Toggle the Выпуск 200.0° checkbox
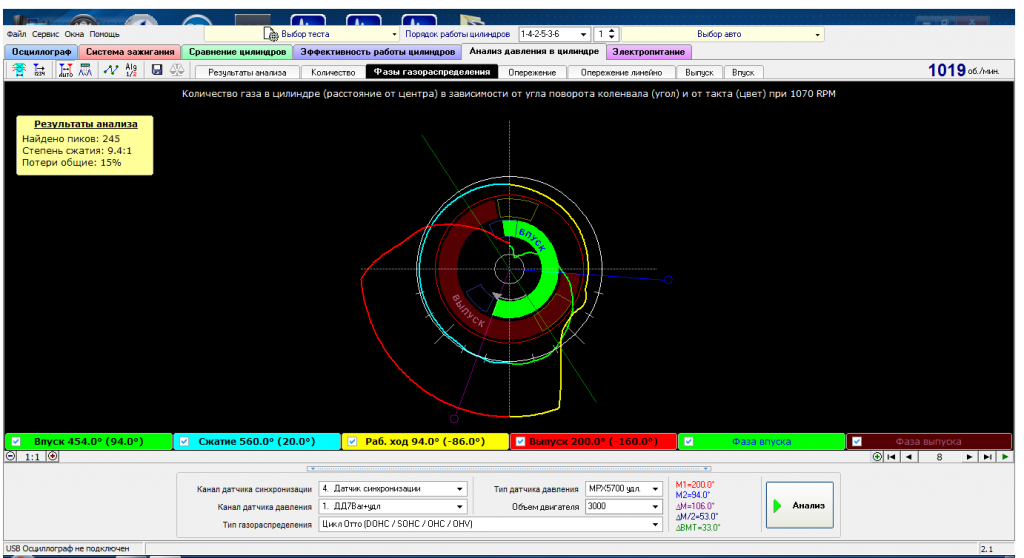Image resolution: width=1024 pixels, height=558 pixels. 520,442
